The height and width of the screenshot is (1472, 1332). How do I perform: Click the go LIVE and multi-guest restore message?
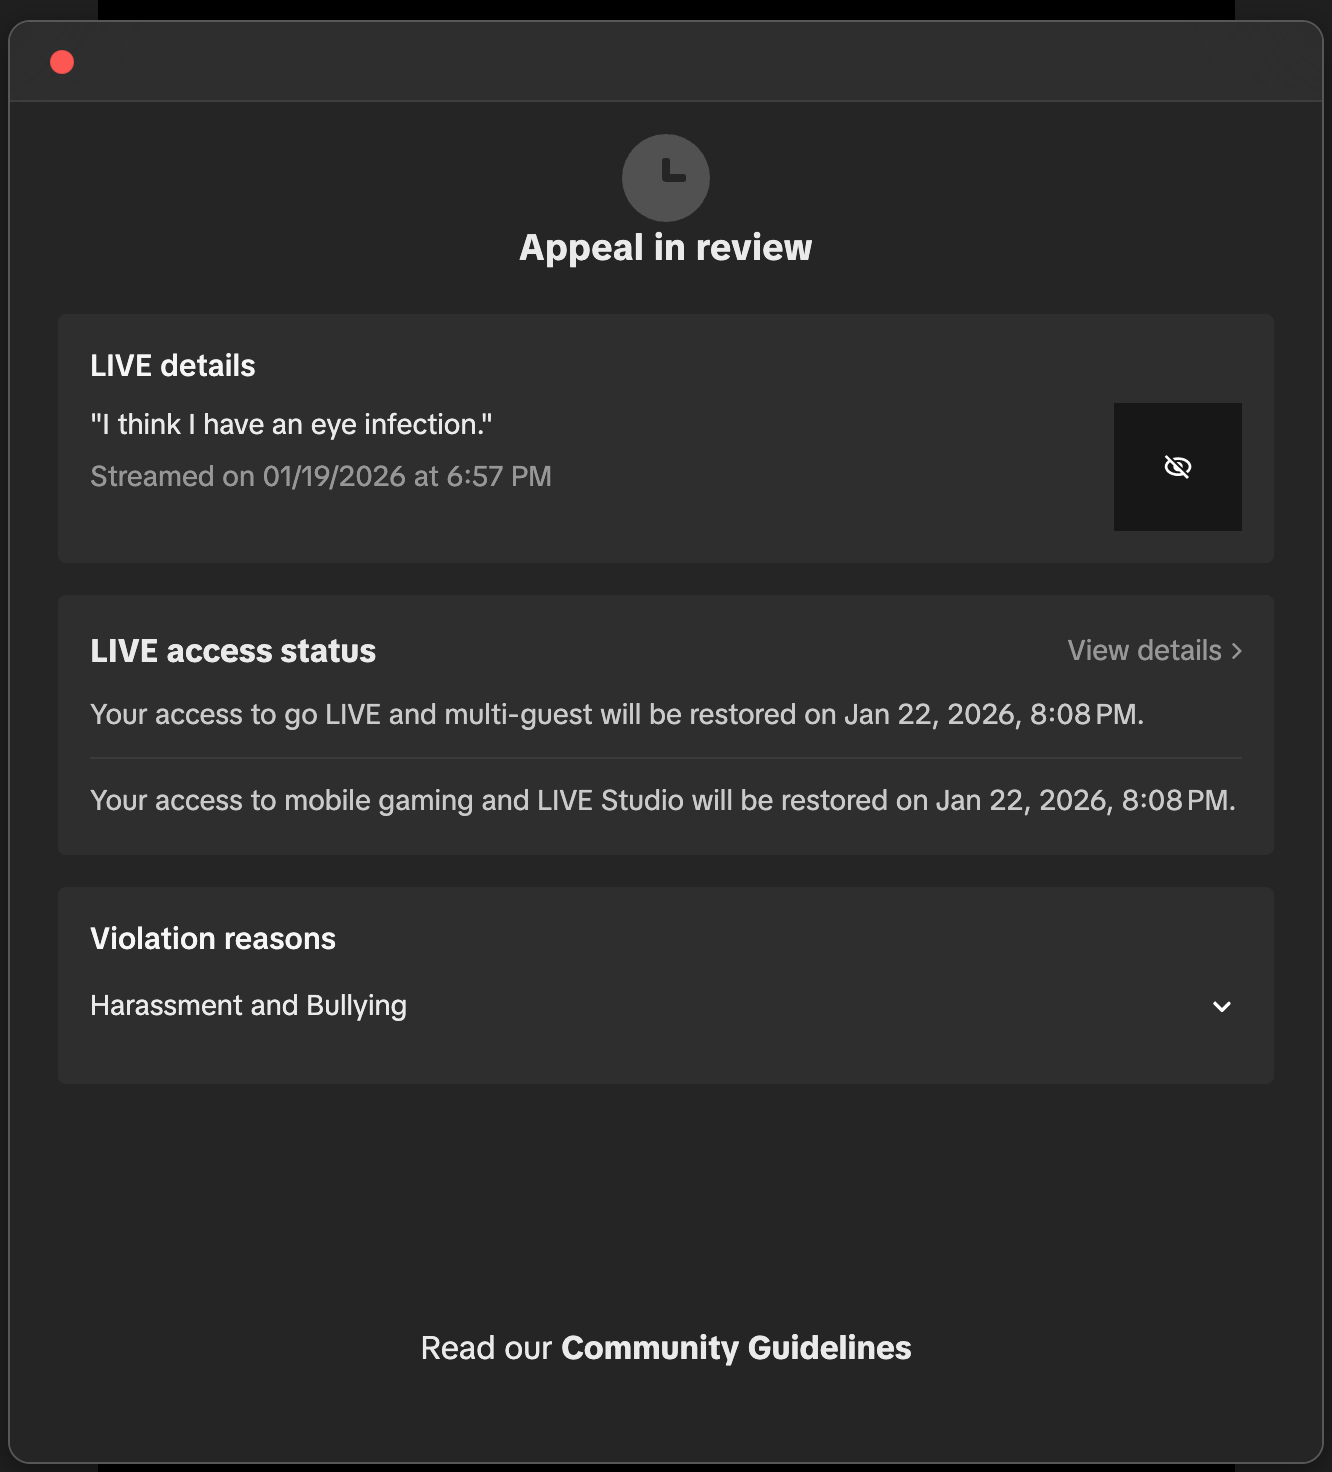[x=617, y=715]
